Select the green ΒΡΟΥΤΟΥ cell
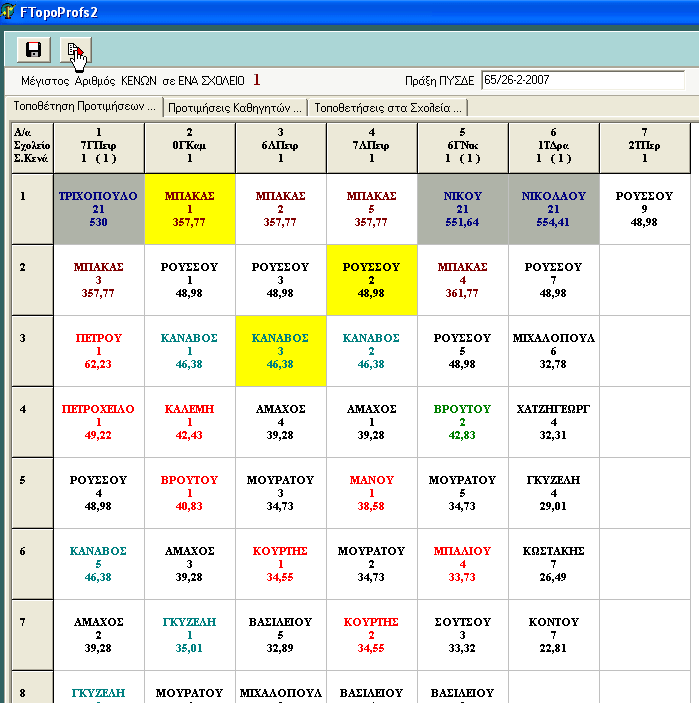699x703 pixels. pos(462,421)
